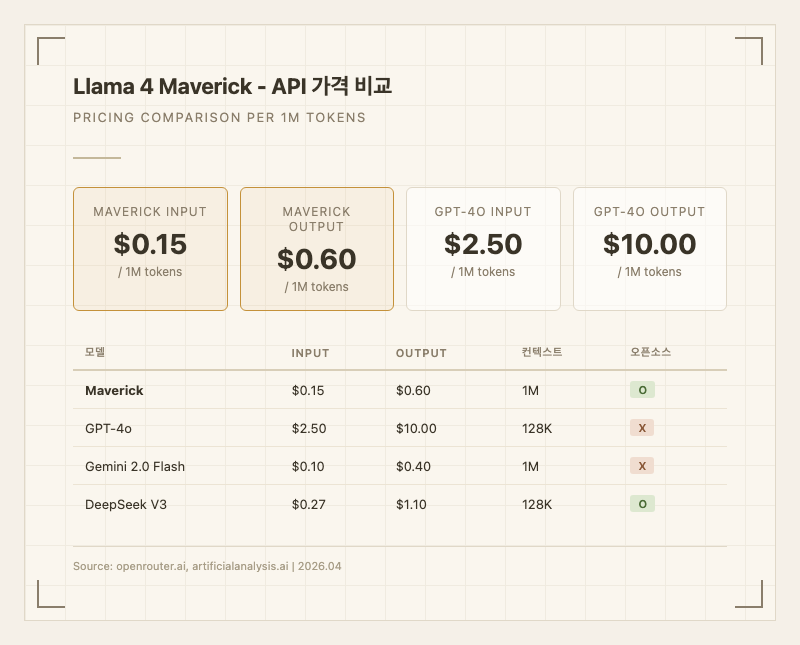
Task: Select the Maverick model name in table
Action: point(114,390)
